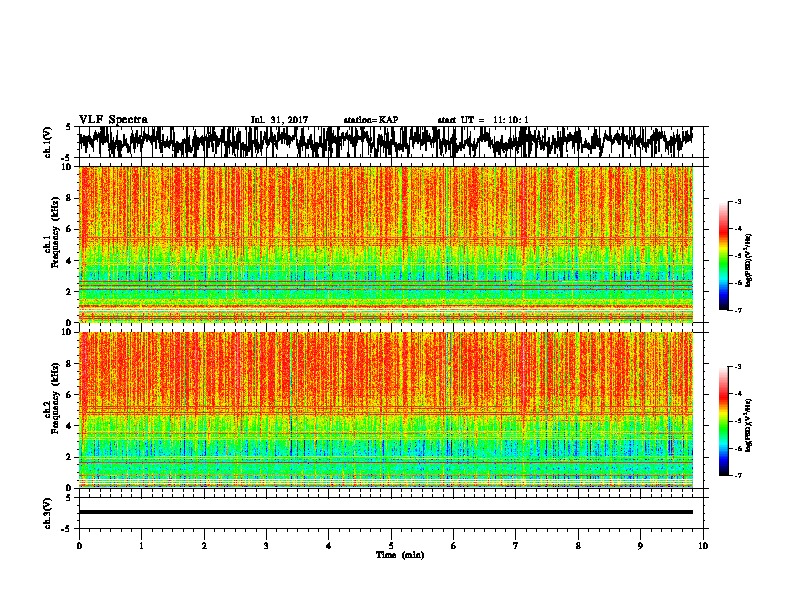Click the "-3" label on ch.1 color scale

coord(737,202)
